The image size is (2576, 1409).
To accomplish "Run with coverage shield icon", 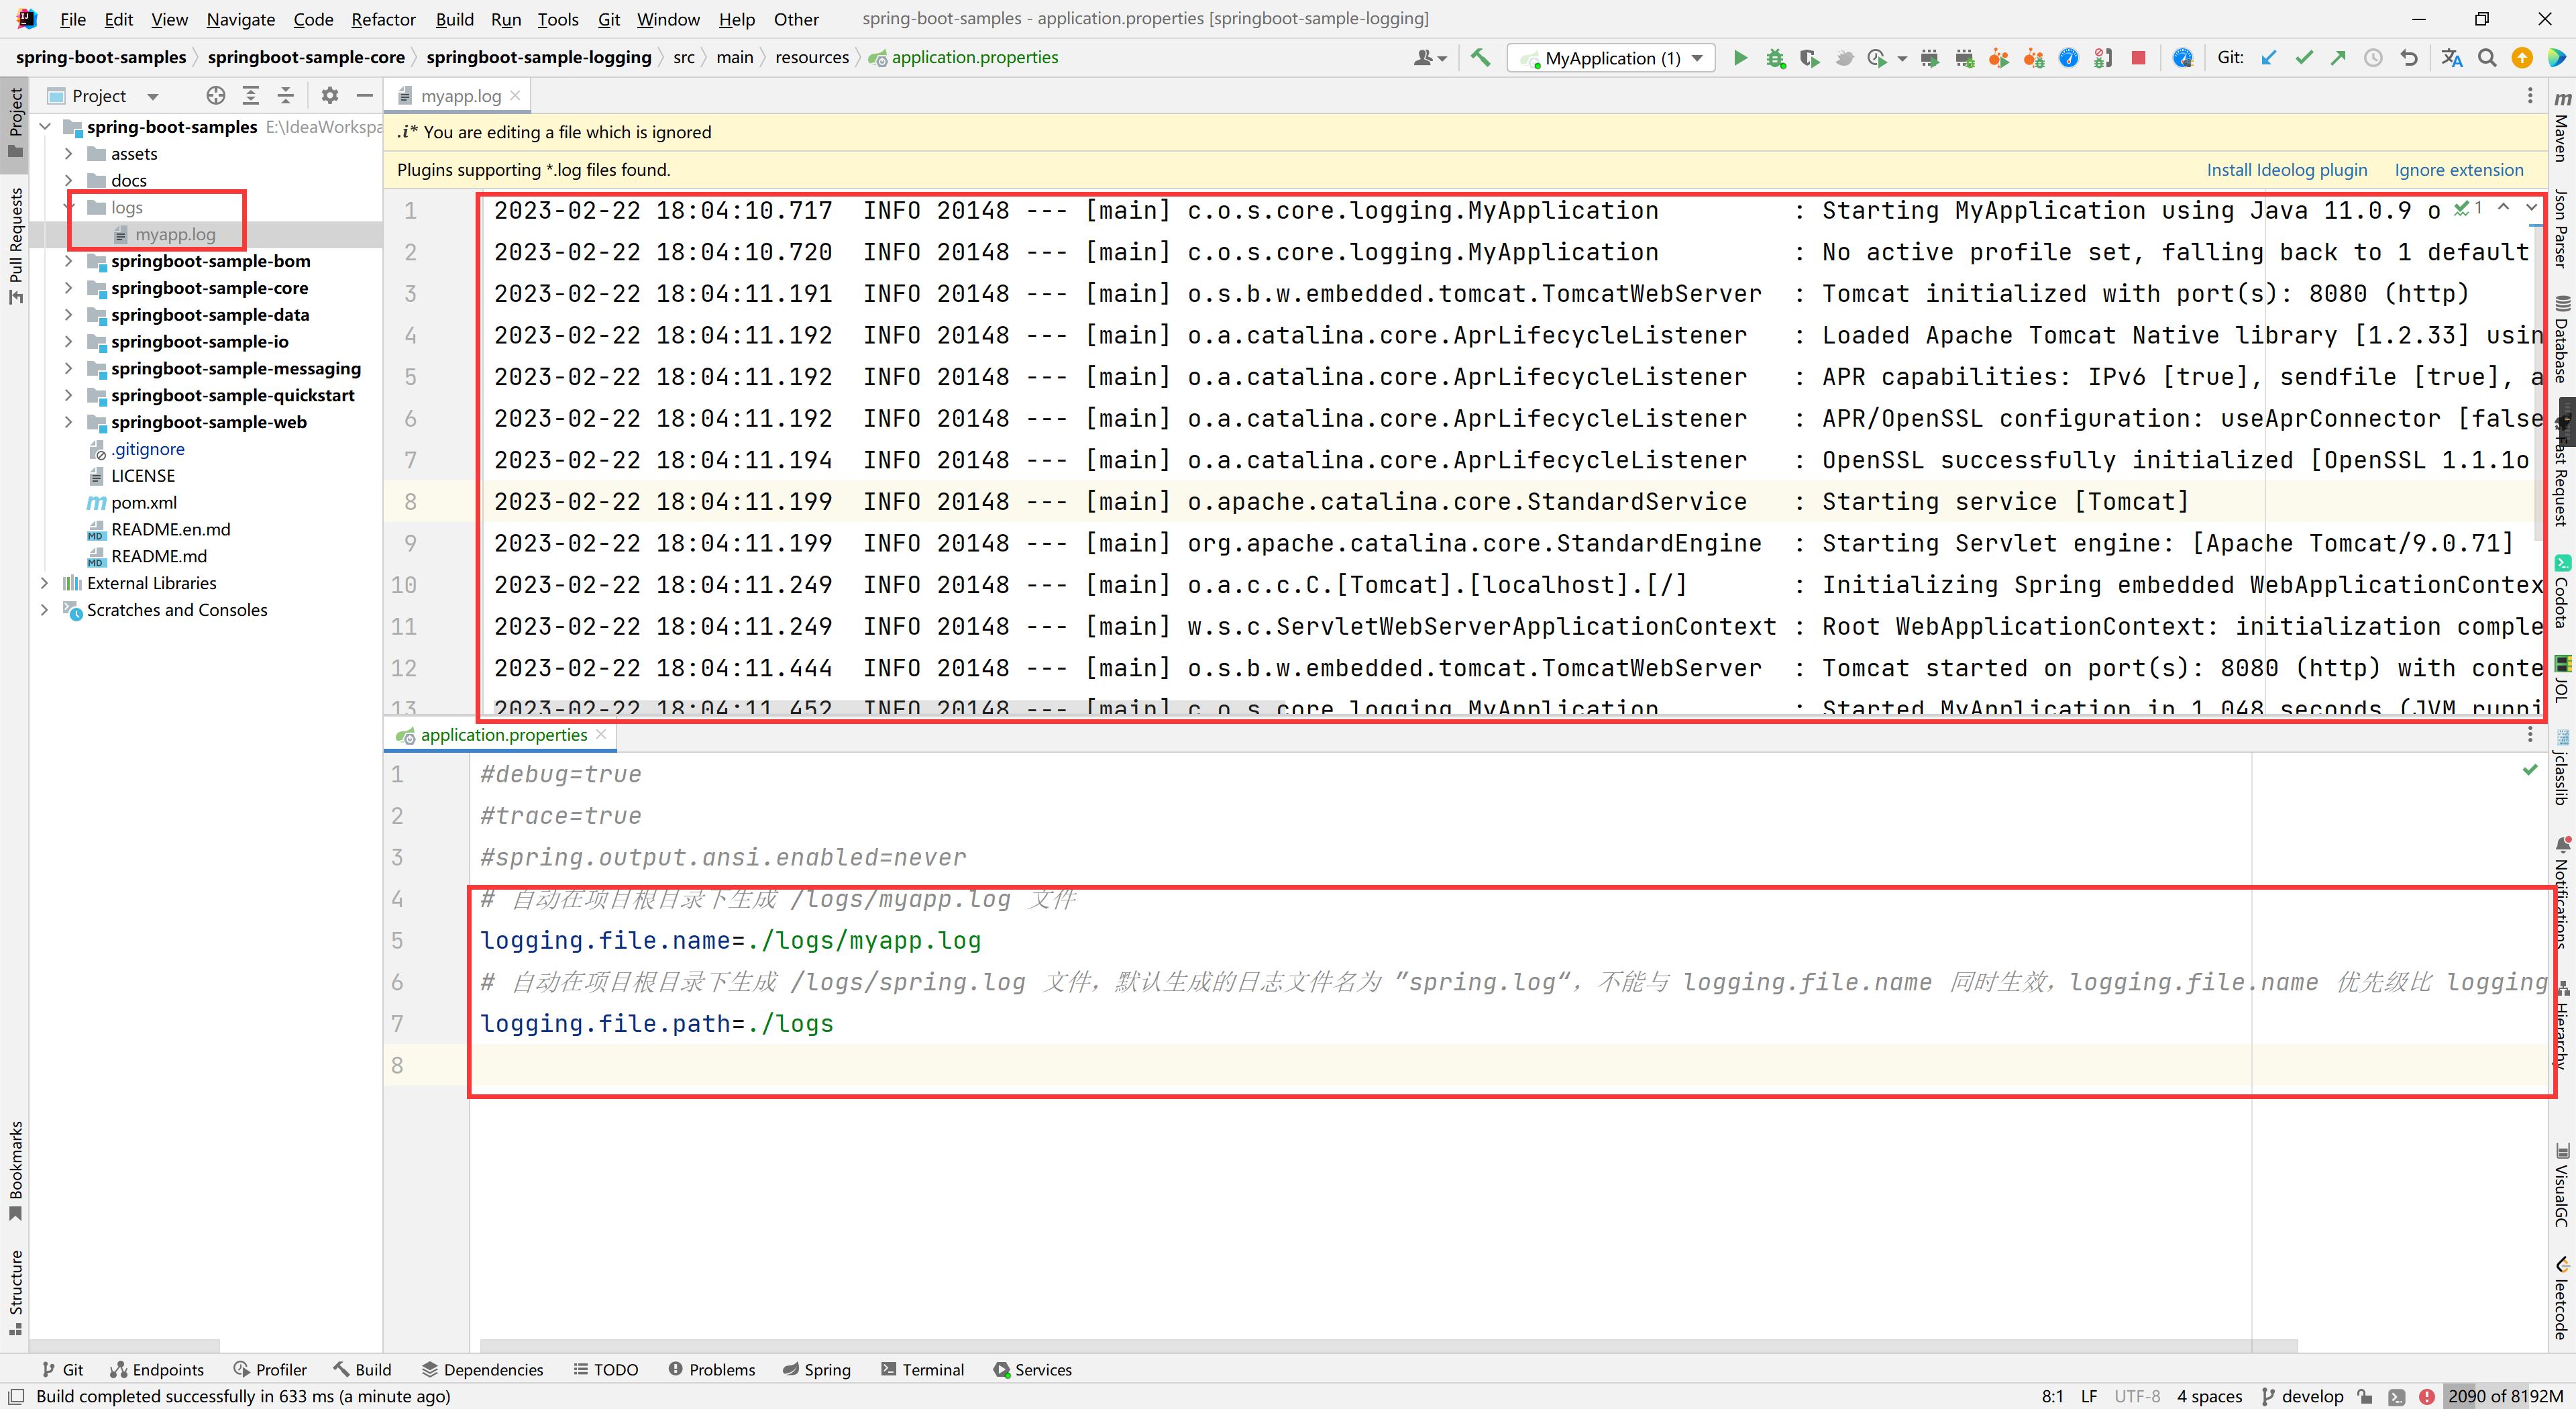I will pyautogui.click(x=1809, y=58).
